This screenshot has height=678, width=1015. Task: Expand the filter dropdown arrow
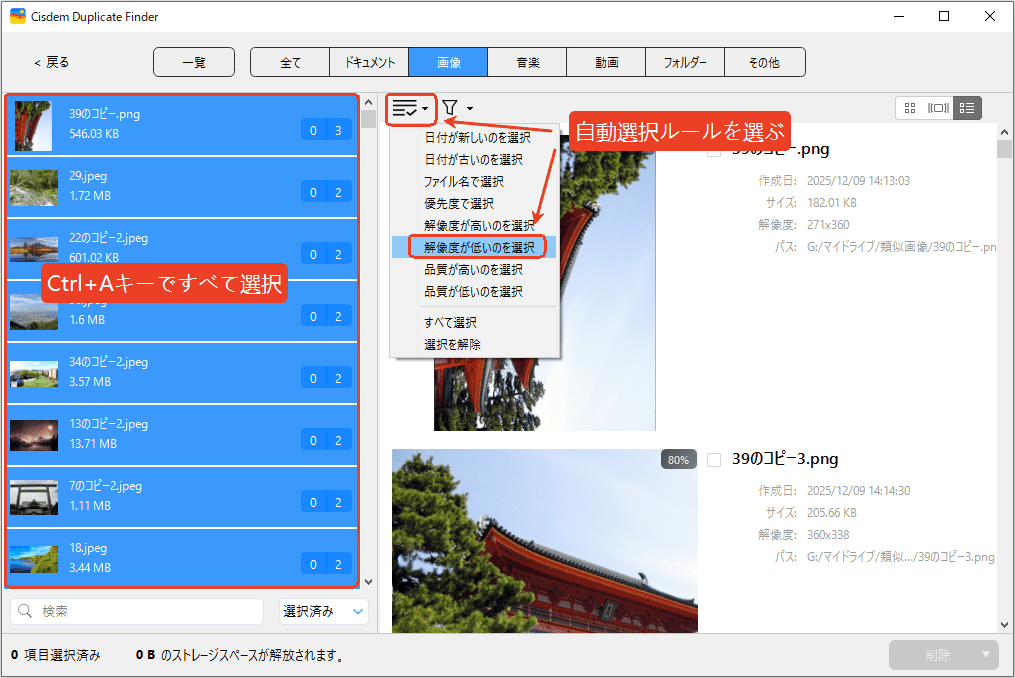pos(470,108)
